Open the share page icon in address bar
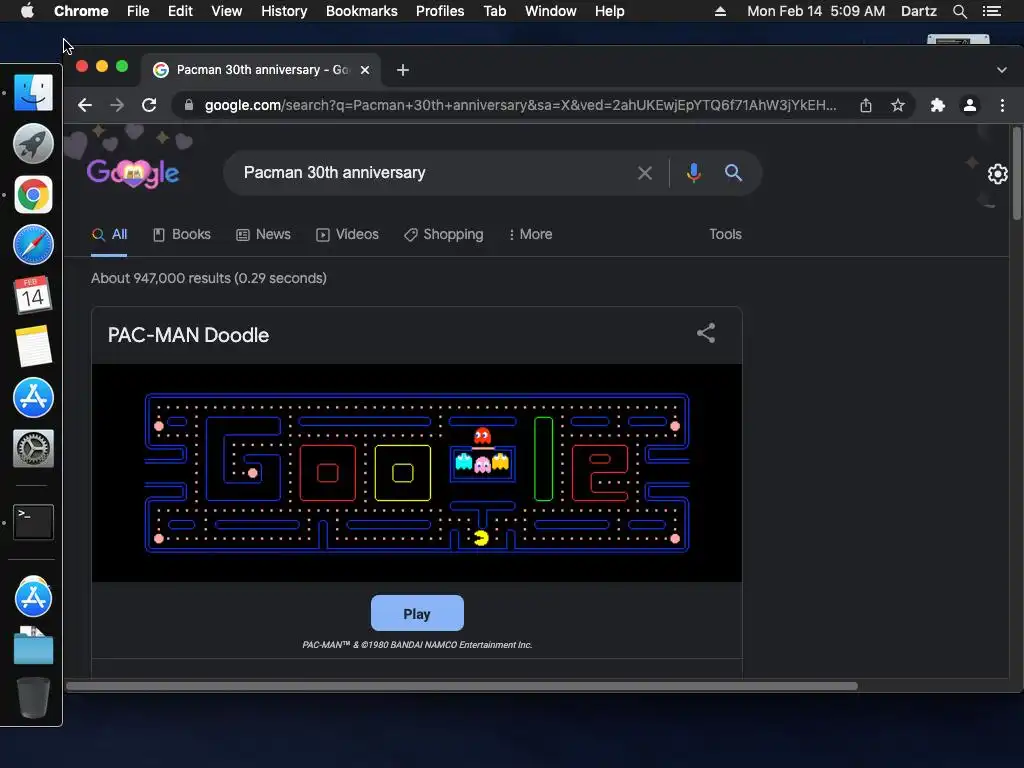Image resolution: width=1024 pixels, height=768 pixels. point(866,105)
